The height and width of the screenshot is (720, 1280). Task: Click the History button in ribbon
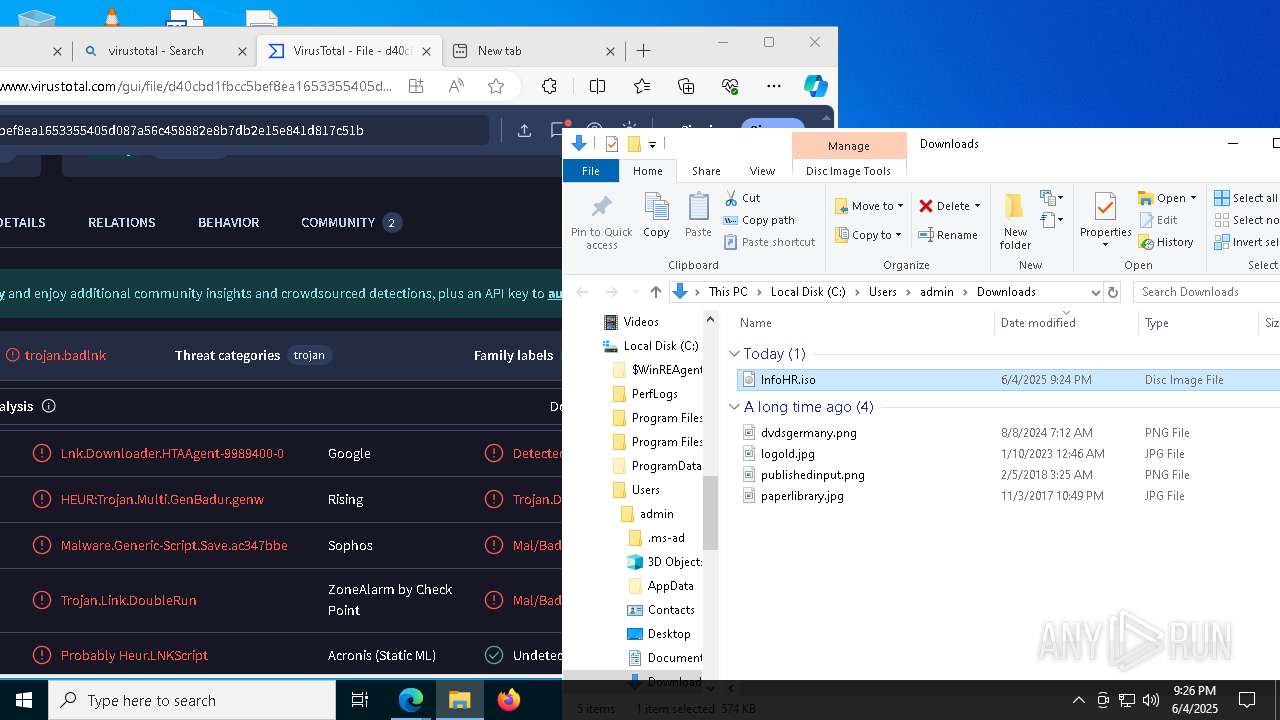click(x=1166, y=242)
